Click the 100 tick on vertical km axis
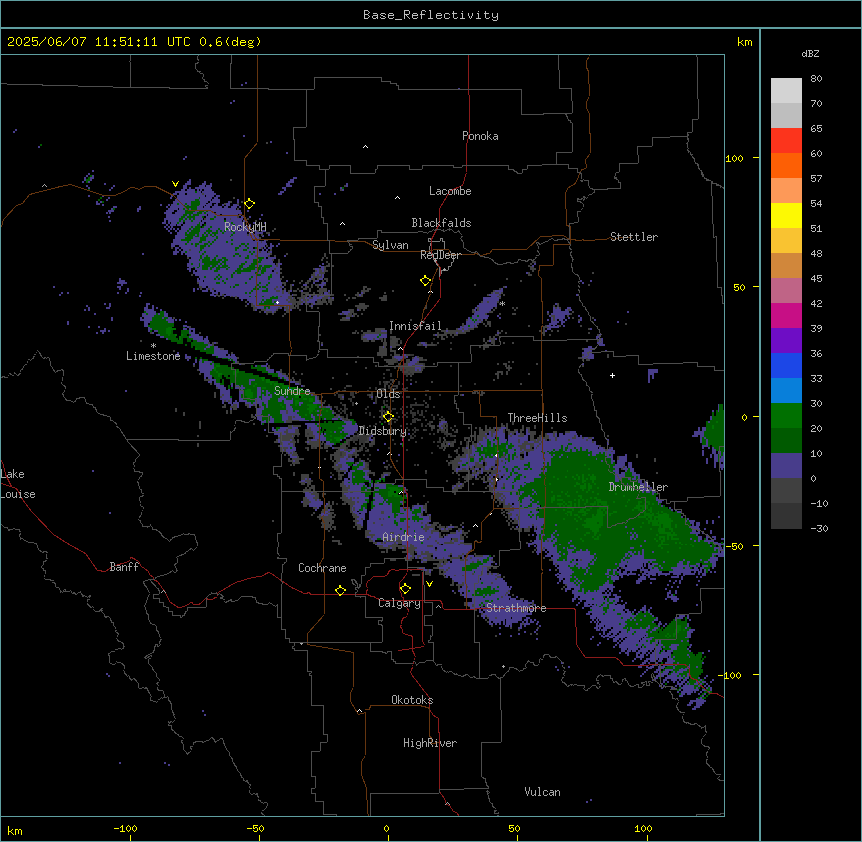Viewport: 862px width, 842px height. pos(734,158)
